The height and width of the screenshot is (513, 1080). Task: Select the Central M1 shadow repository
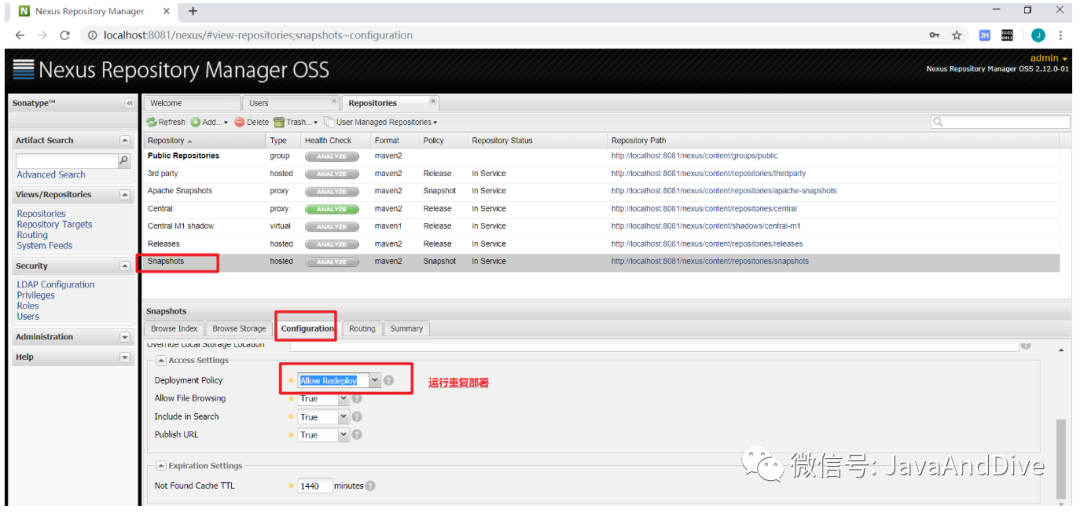click(x=601, y=226)
